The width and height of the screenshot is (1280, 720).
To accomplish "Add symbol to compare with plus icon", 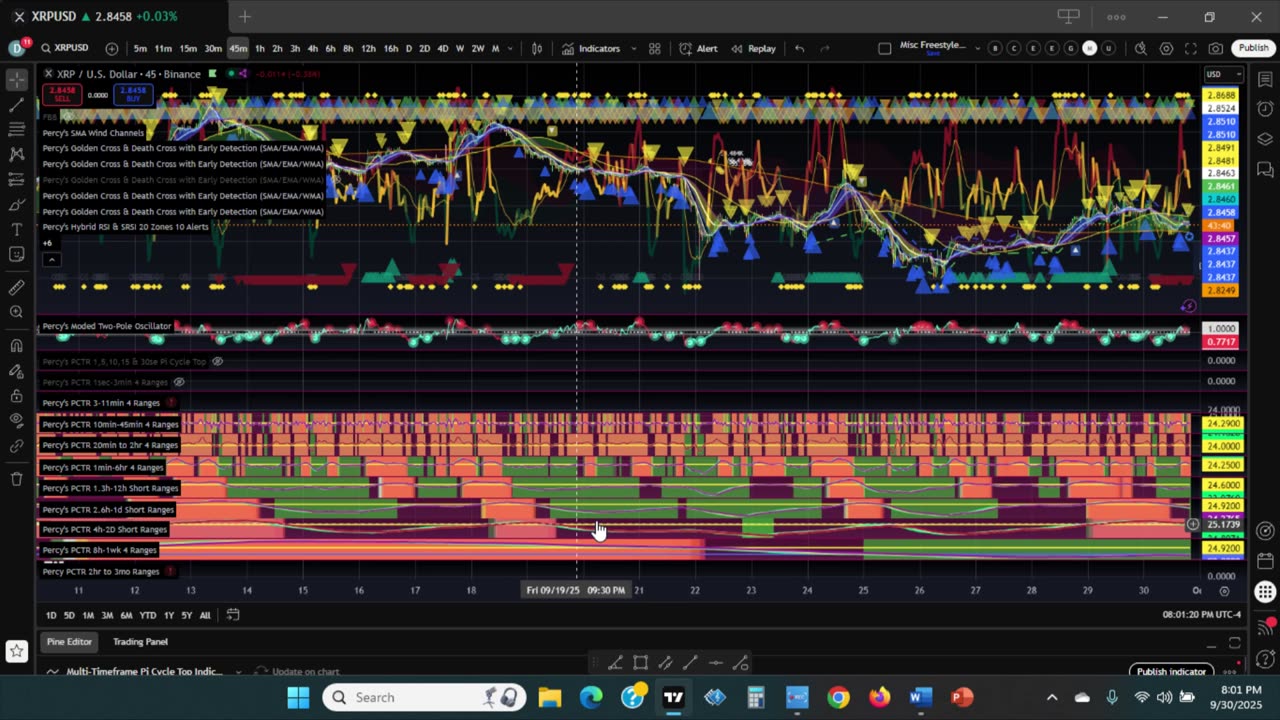I will tap(111, 48).
